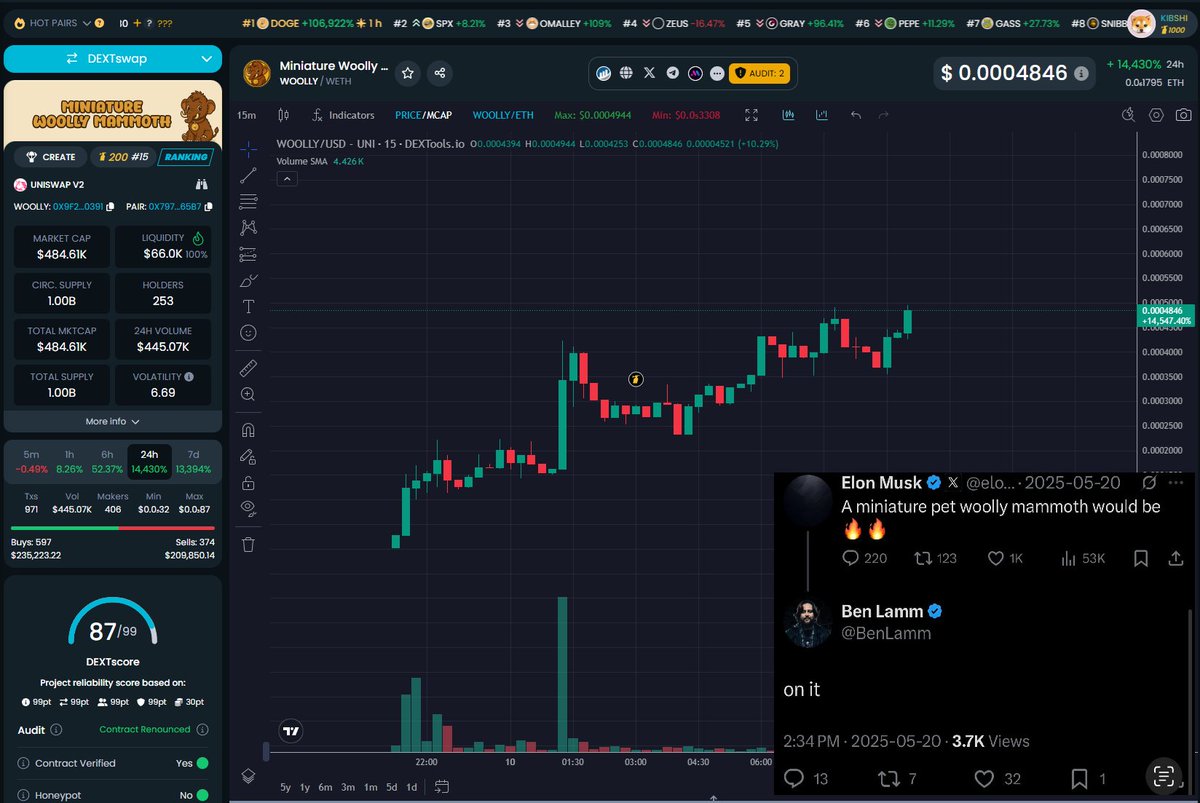Toggle magnet mode for drawings
Viewport: 1200px width, 803px height.
(249, 430)
